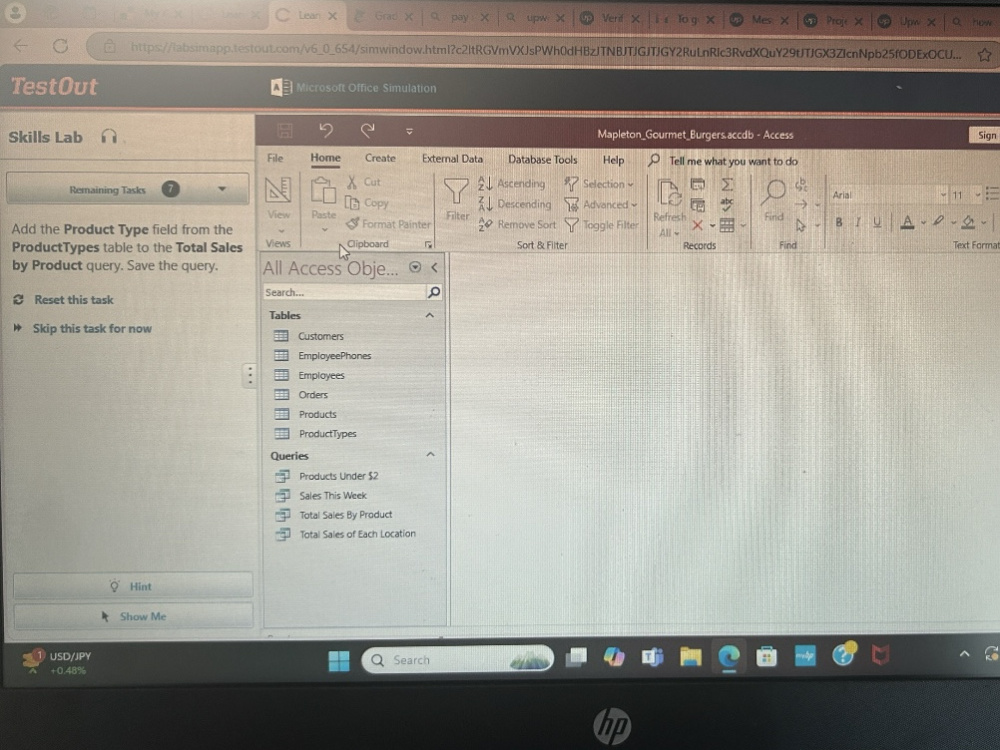This screenshot has height=750, width=1000.
Task: Click the Undo arrow in Access title bar
Action: (326, 131)
